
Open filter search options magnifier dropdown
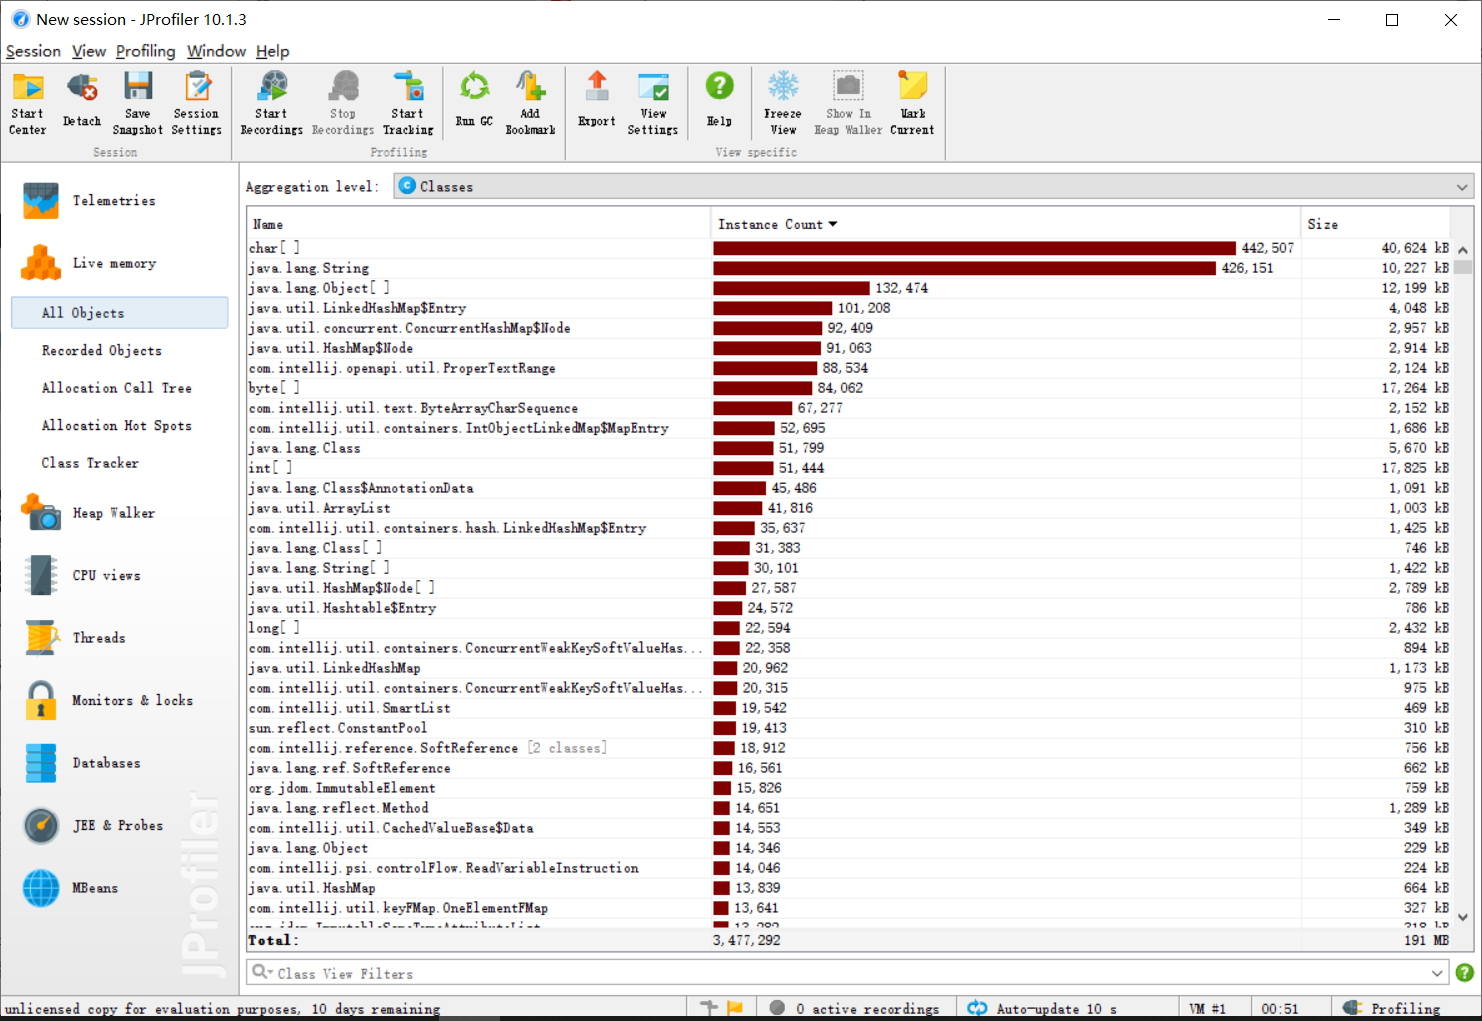pyautogui.click(x=262, y=973)
